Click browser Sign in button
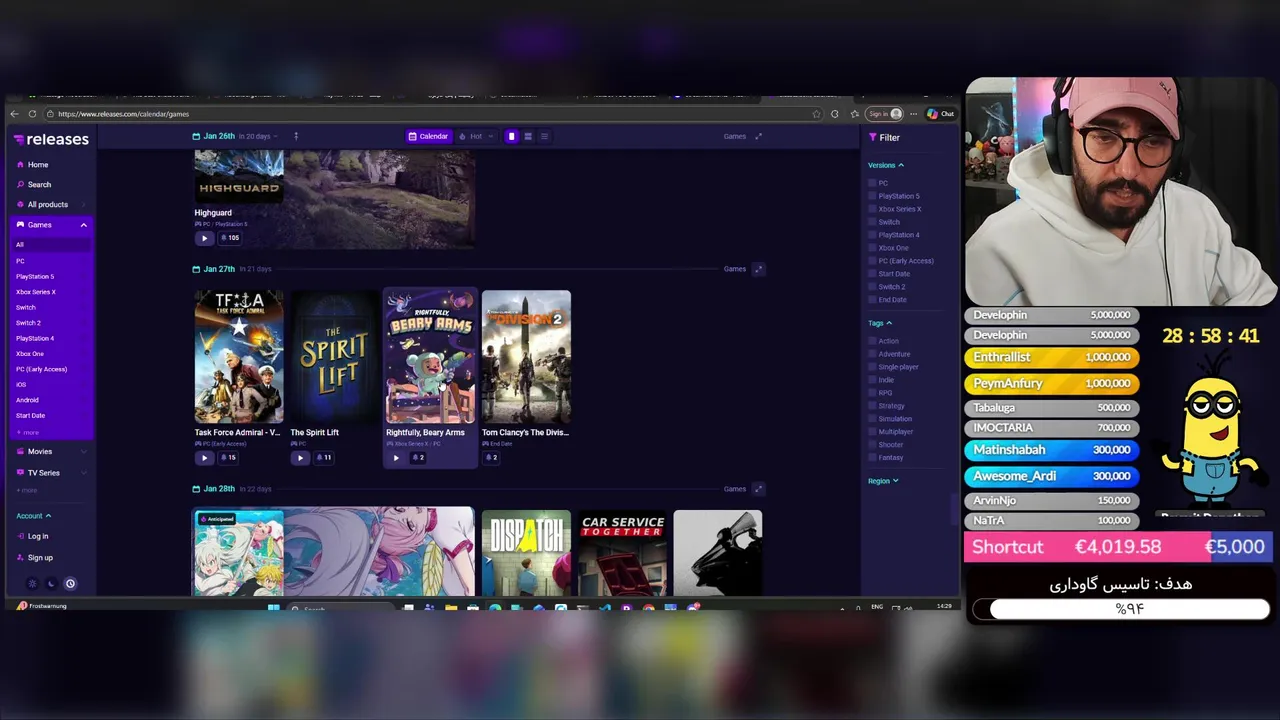1280x720 pixels. pos(884,114)
